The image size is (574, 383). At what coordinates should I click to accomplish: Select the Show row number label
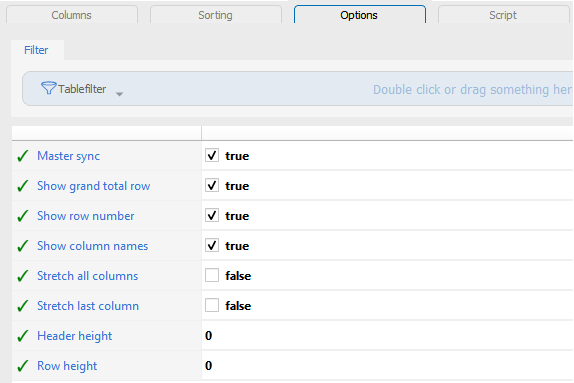click(x=86, y=216)
